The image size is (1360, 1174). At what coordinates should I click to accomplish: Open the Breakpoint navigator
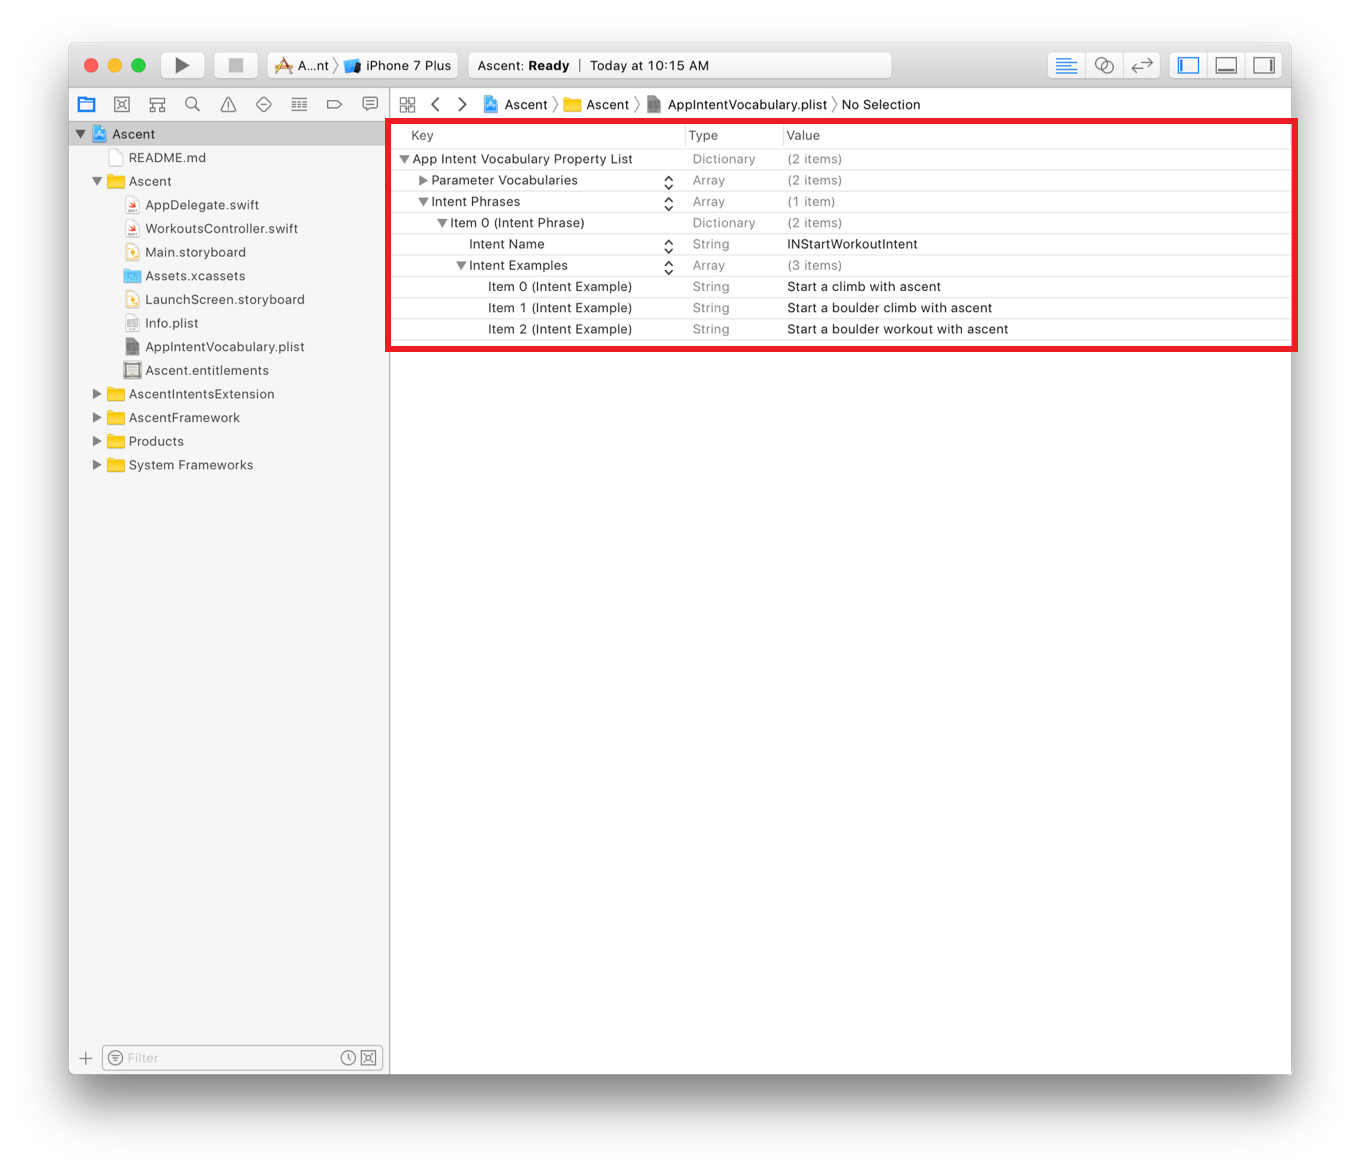(334, 104)
